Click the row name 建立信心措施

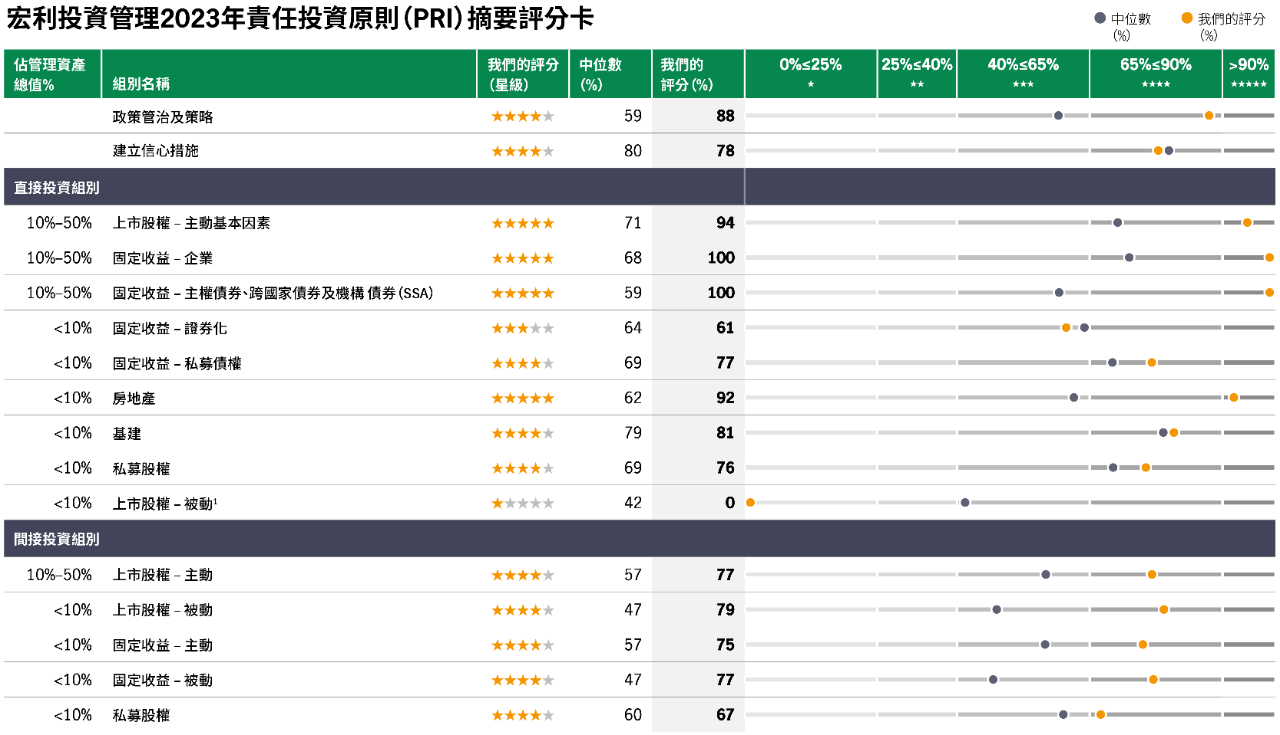point(156,151)
